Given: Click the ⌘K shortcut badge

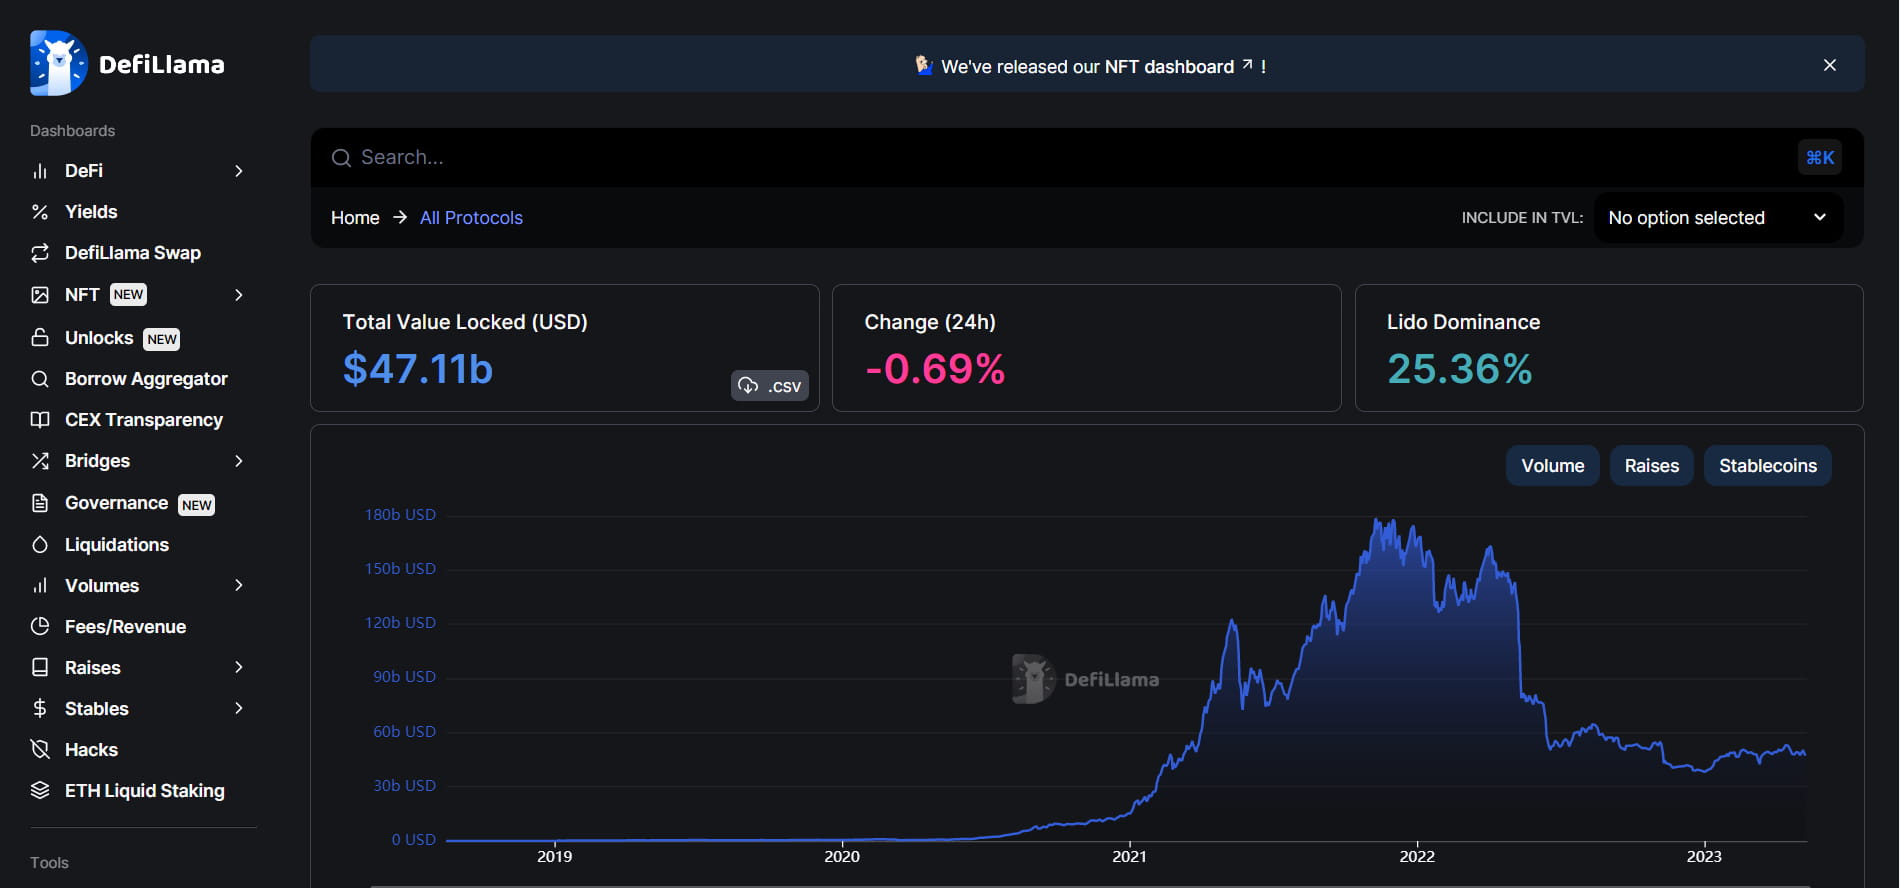Looking at the screenshot, I should tap(1820, 157).
